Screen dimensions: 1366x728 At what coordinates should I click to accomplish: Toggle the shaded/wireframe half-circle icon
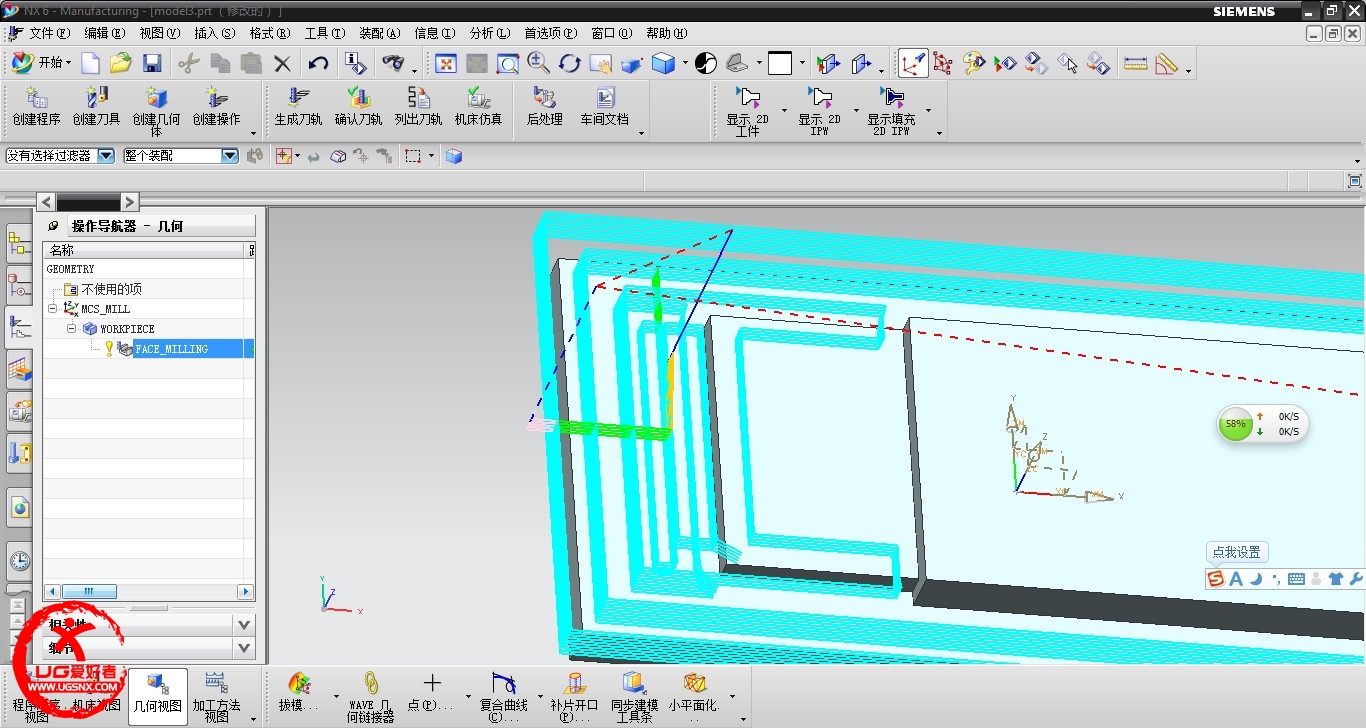point(706,63)
